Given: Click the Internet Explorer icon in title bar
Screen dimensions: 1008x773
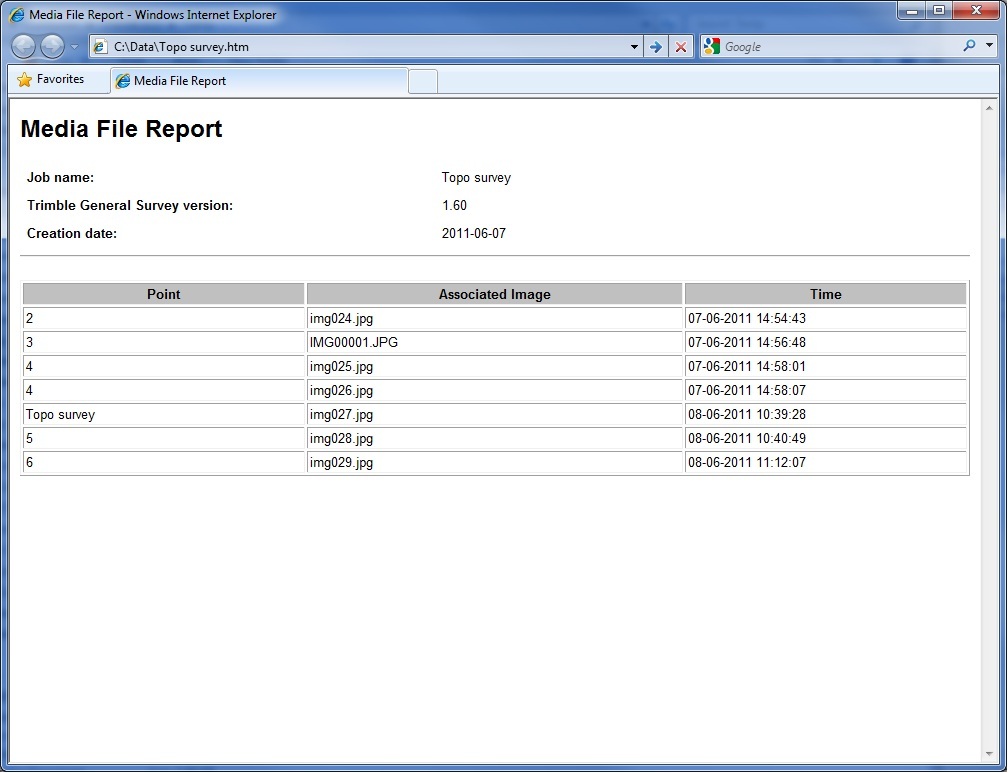Looking at the screenshot, I should tap(17, 15).
